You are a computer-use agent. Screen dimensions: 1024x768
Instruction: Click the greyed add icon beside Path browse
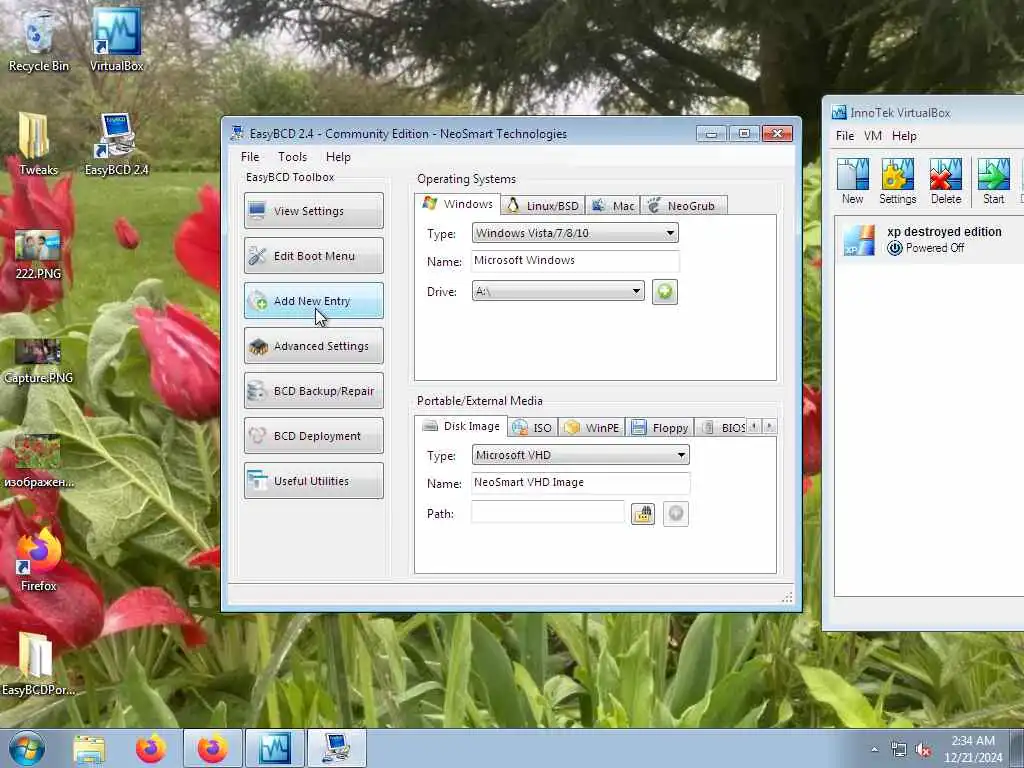[x=676, y=514]
